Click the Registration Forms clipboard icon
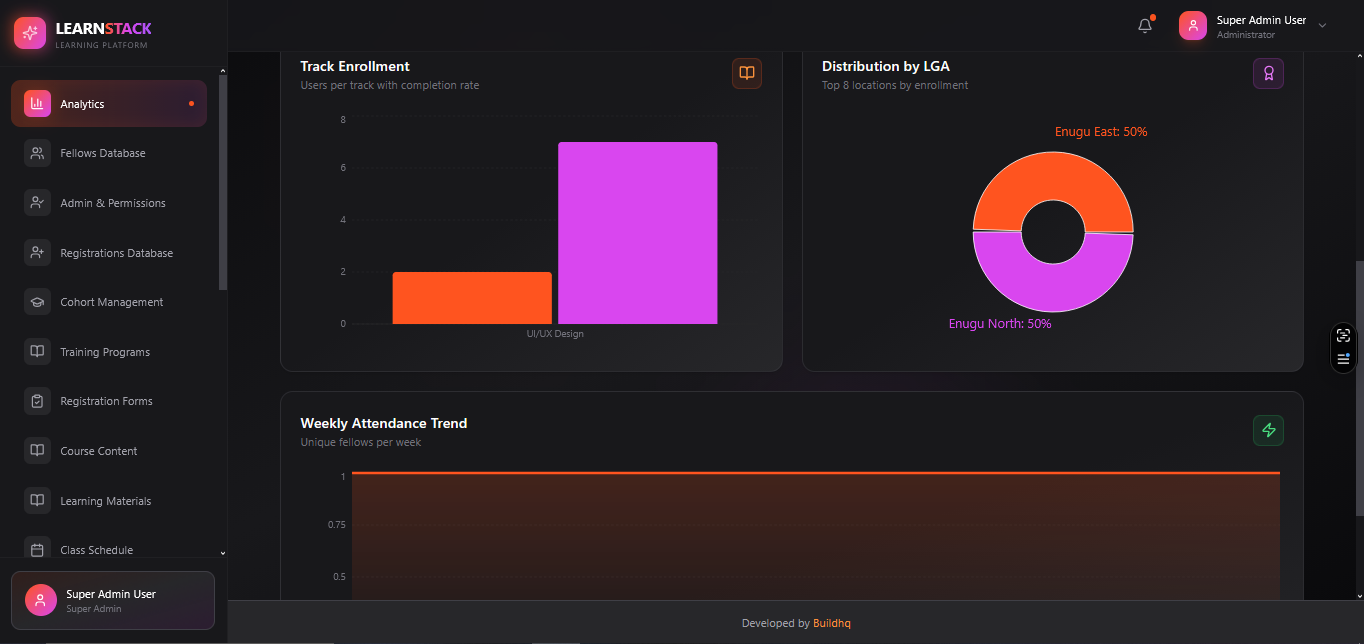 (x=37, y=401)
